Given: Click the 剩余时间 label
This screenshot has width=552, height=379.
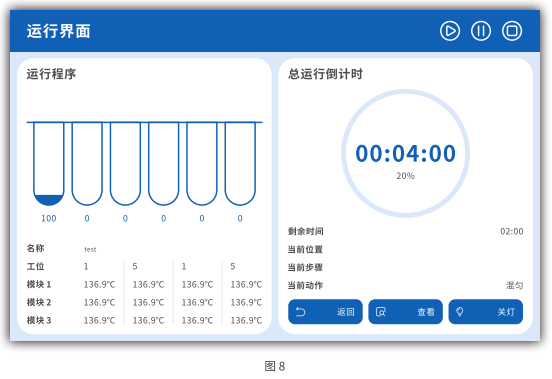Looking at the screenshot, I should [x=306, y=232].
